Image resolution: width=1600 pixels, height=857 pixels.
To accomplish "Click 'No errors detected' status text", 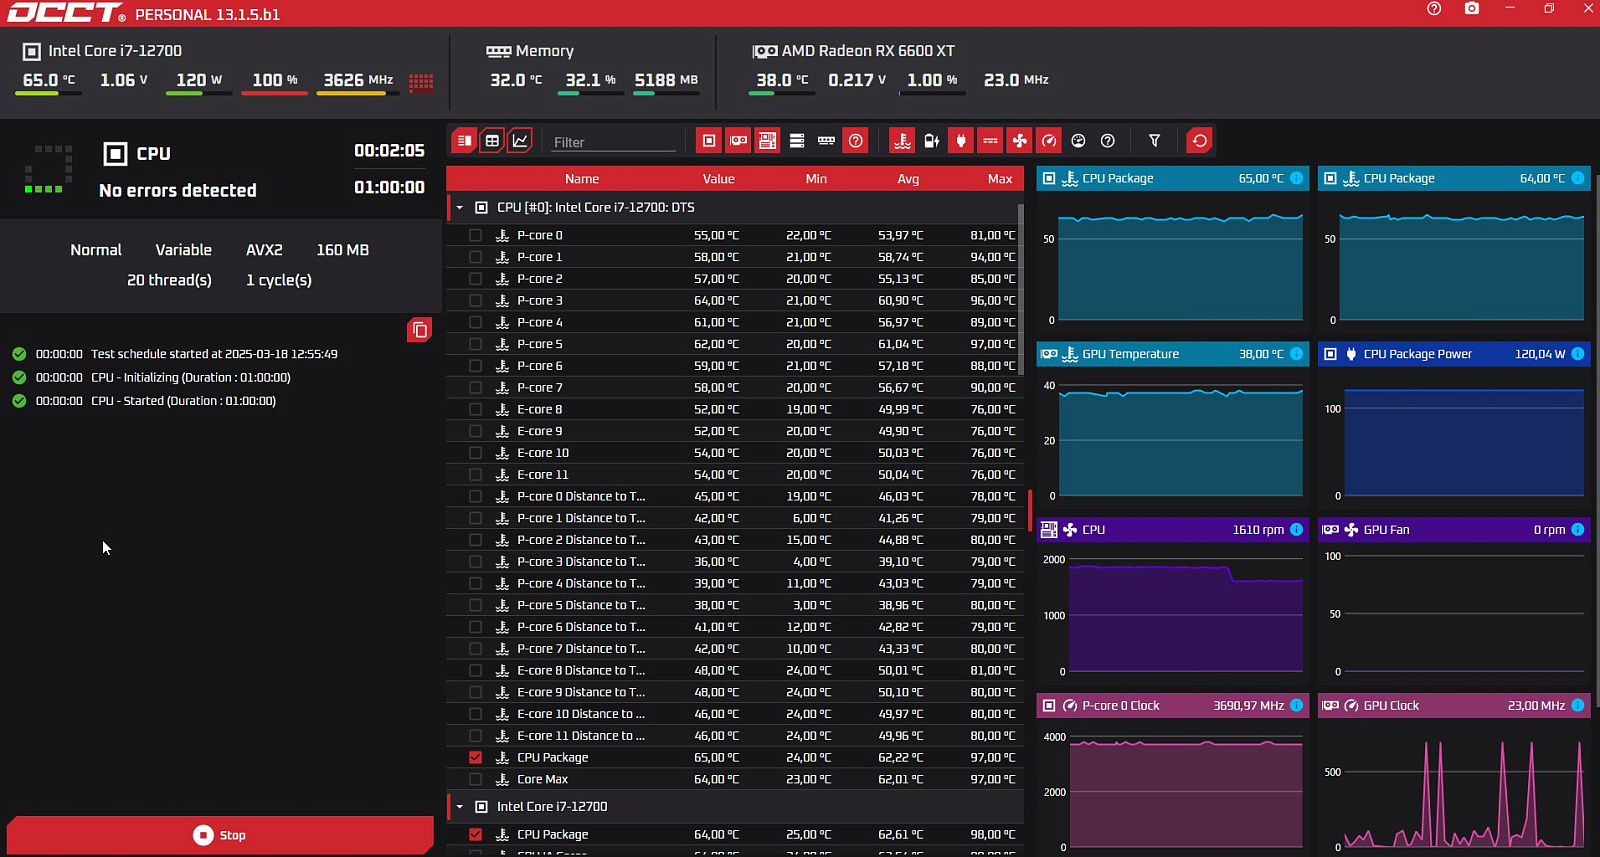I will point(178,190).
